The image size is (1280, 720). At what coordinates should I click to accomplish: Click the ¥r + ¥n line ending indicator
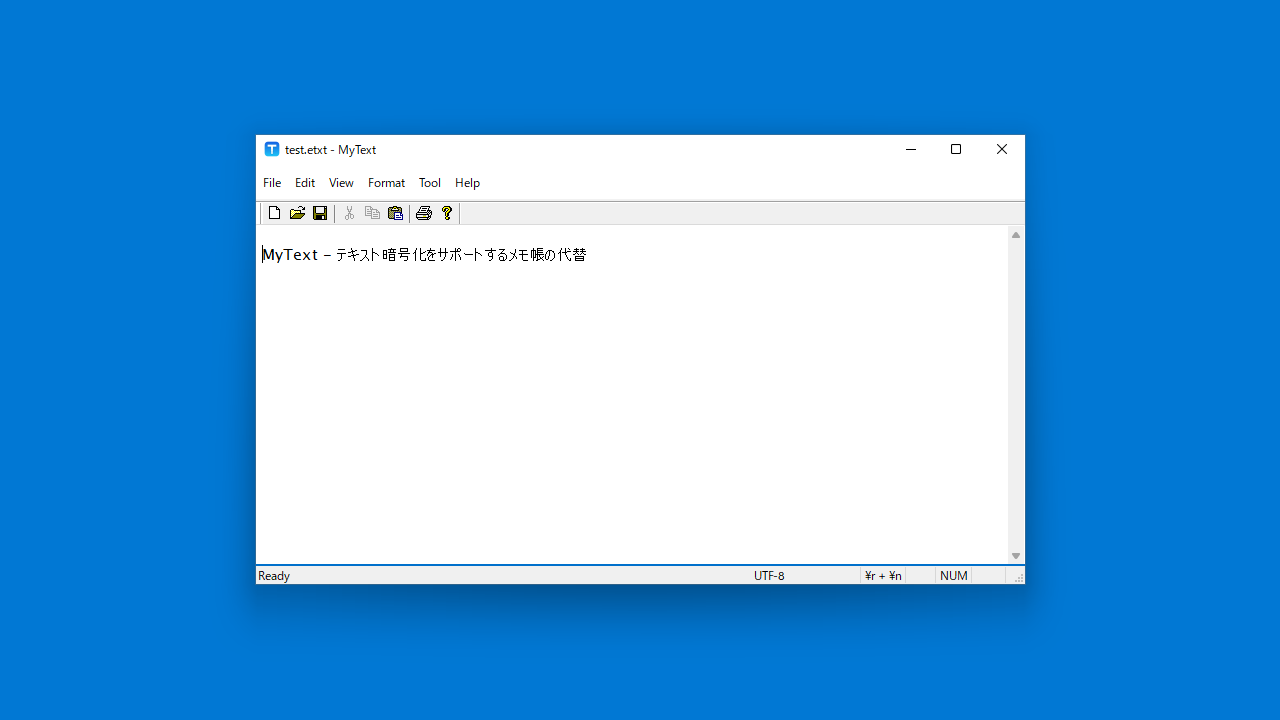click(x=883, y=576)
